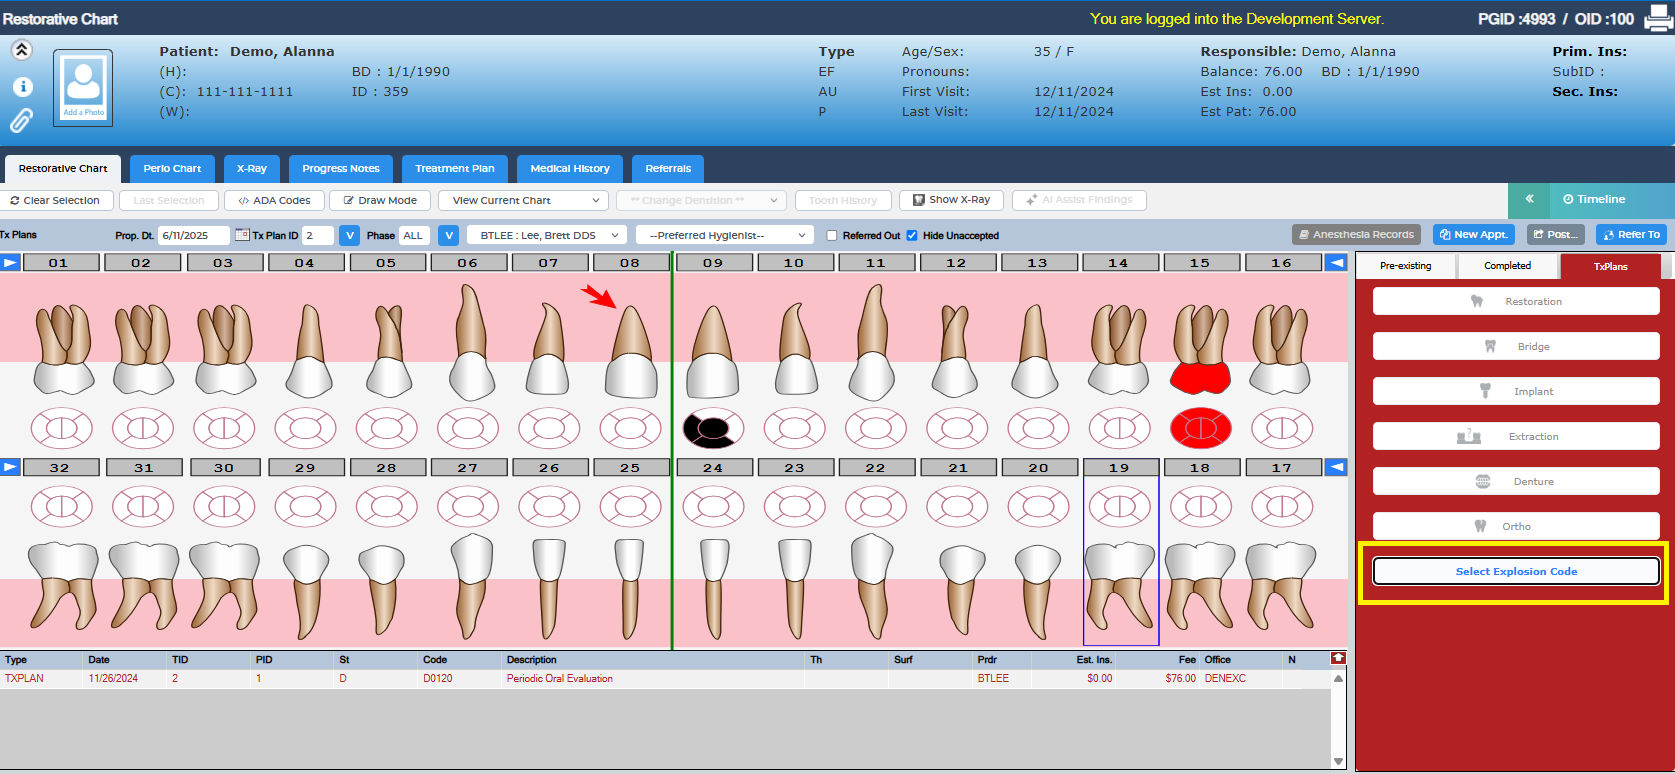Uncheck Hide Unaccepted checkbox
The width and height of the screenshot is (1675, 774).
[912, 236]
